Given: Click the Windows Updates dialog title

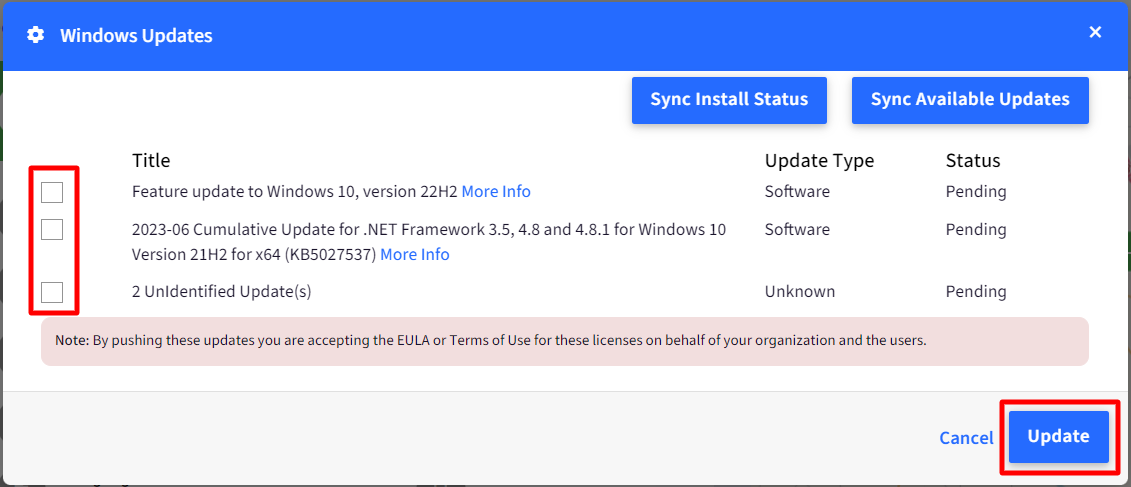Looking at the screenshot, I should pos(136,35).
